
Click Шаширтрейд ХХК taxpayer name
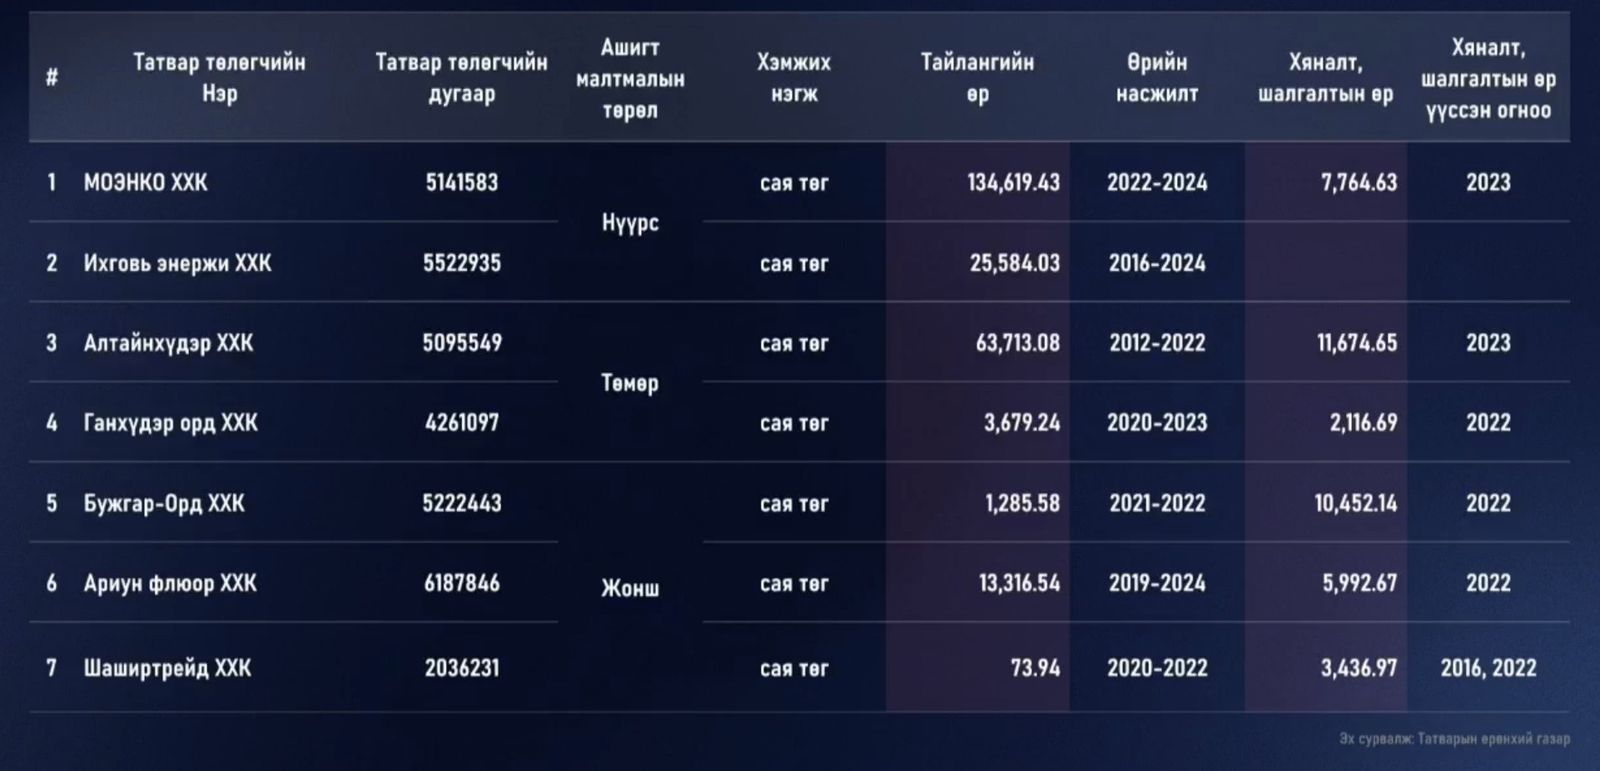point(167,668)
